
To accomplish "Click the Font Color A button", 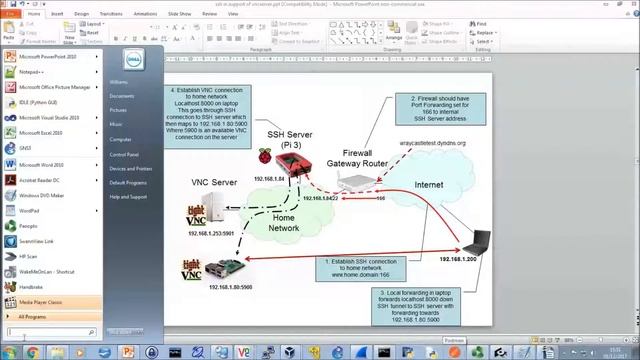I will pos(193,39).
